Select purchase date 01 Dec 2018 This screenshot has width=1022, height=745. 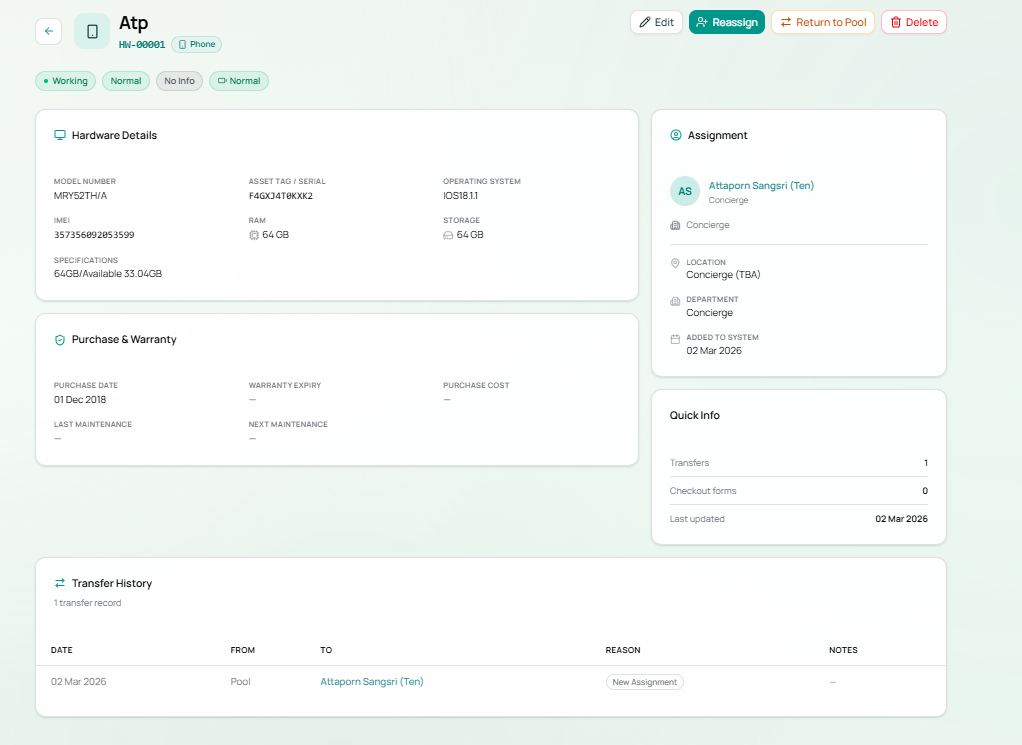click(80, 400)
